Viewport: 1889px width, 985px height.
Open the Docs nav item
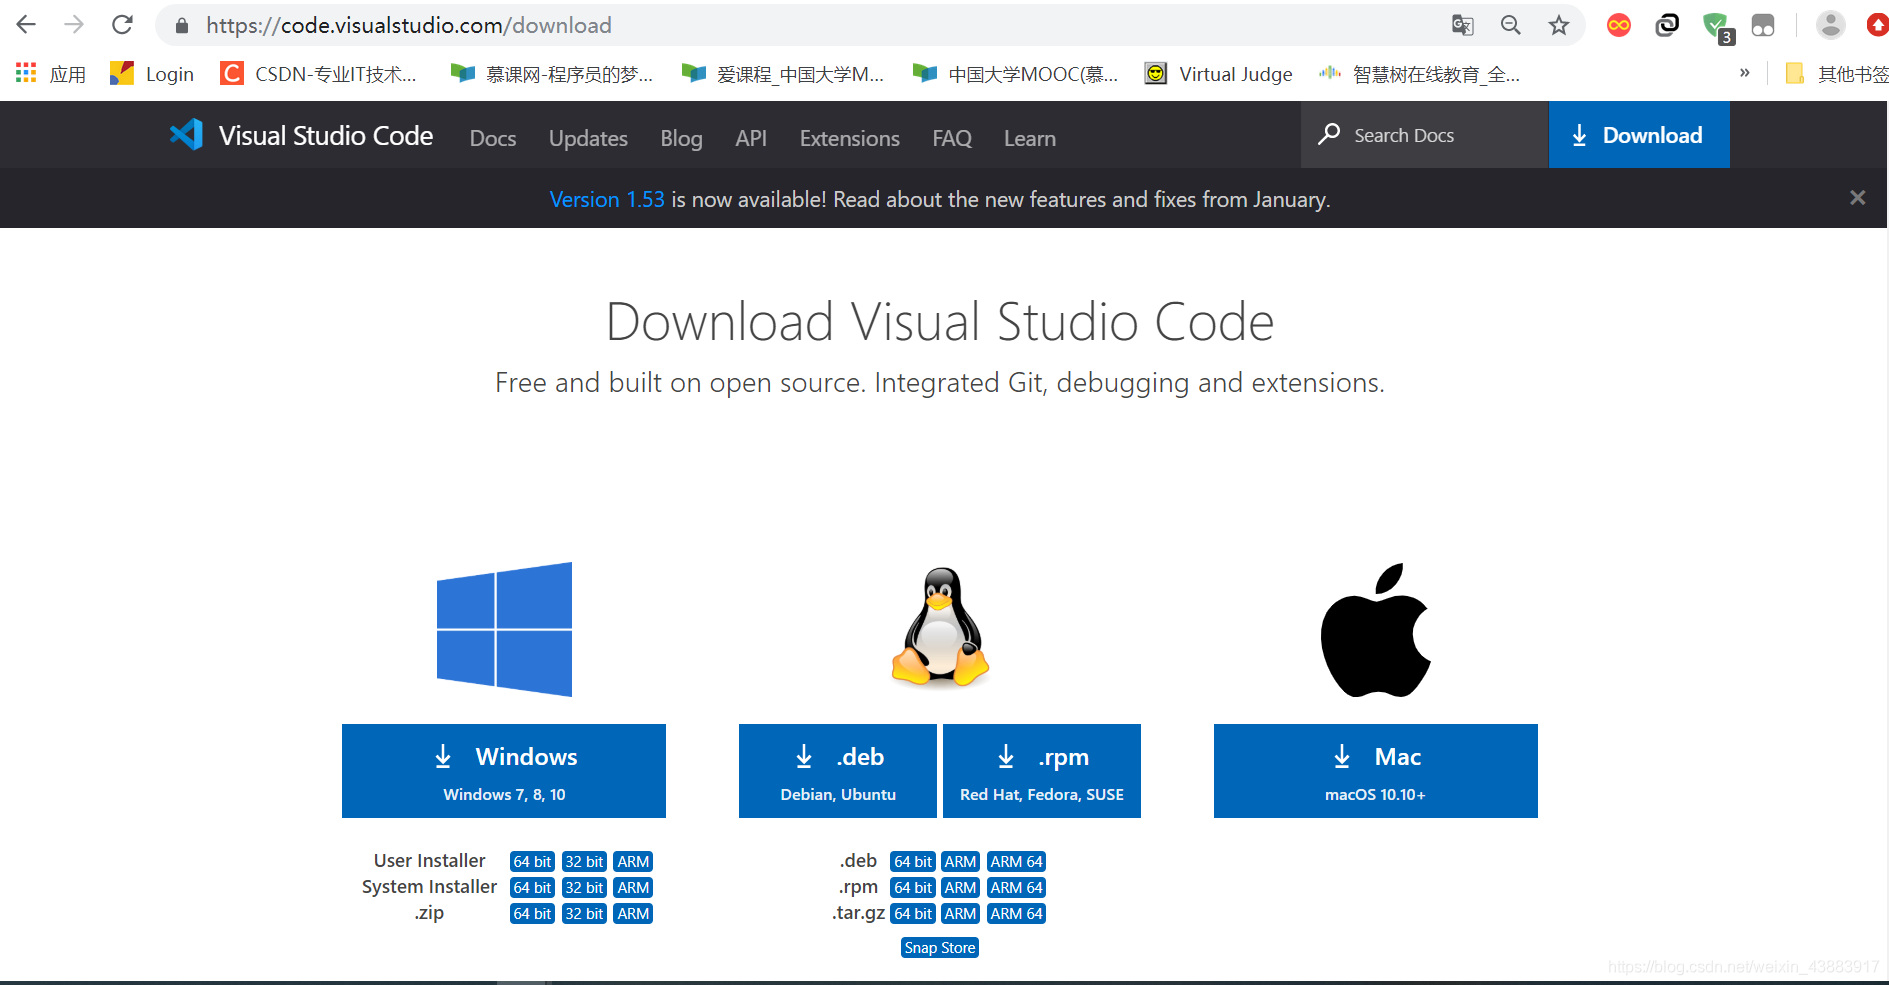[x=493, y=138]
